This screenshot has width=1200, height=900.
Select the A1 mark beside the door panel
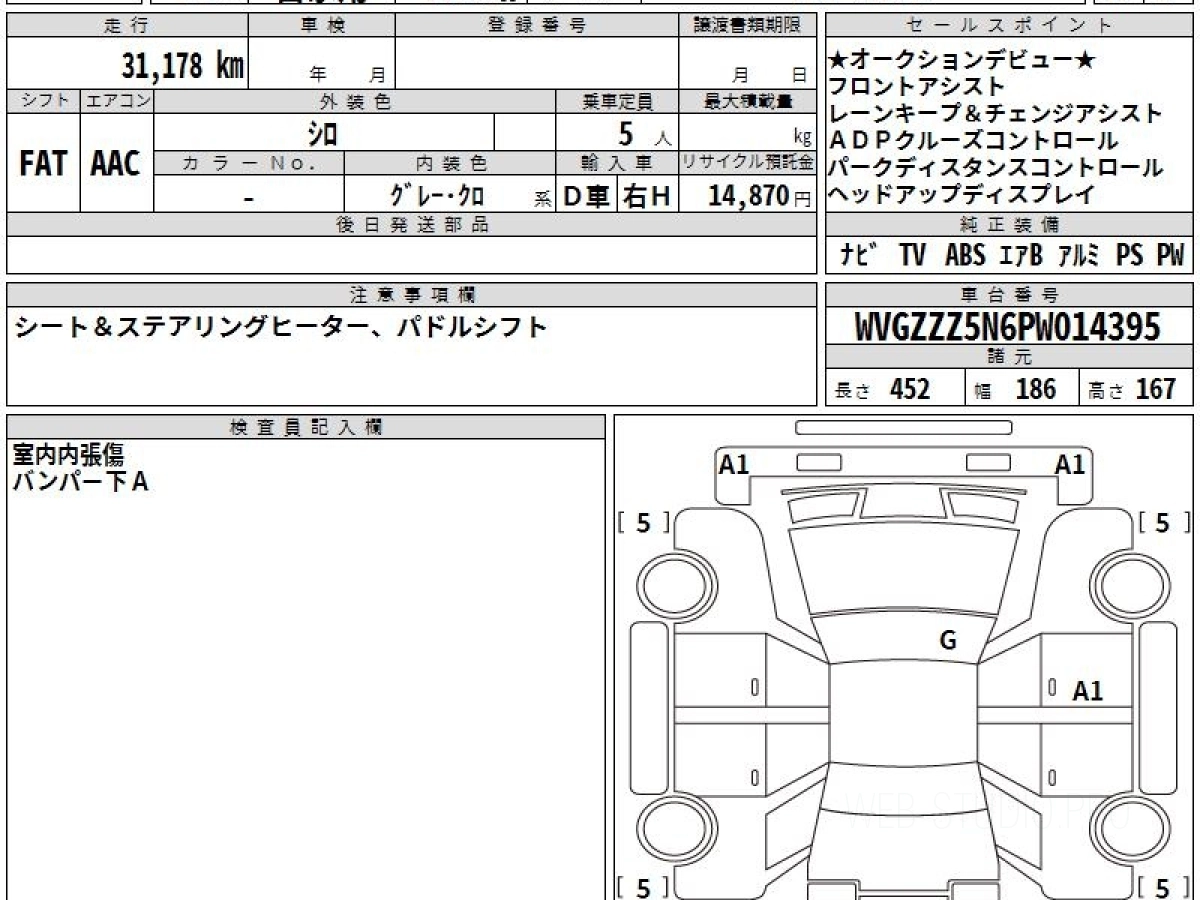tap(1088, 690)
